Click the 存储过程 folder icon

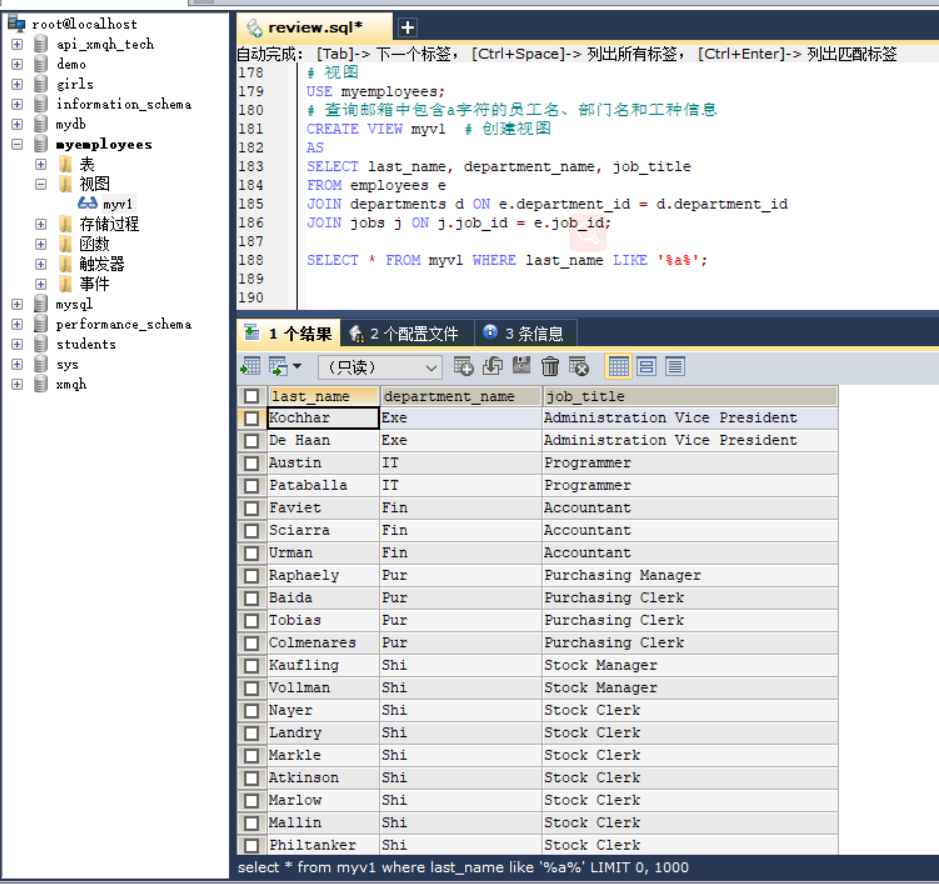point(66,224)
